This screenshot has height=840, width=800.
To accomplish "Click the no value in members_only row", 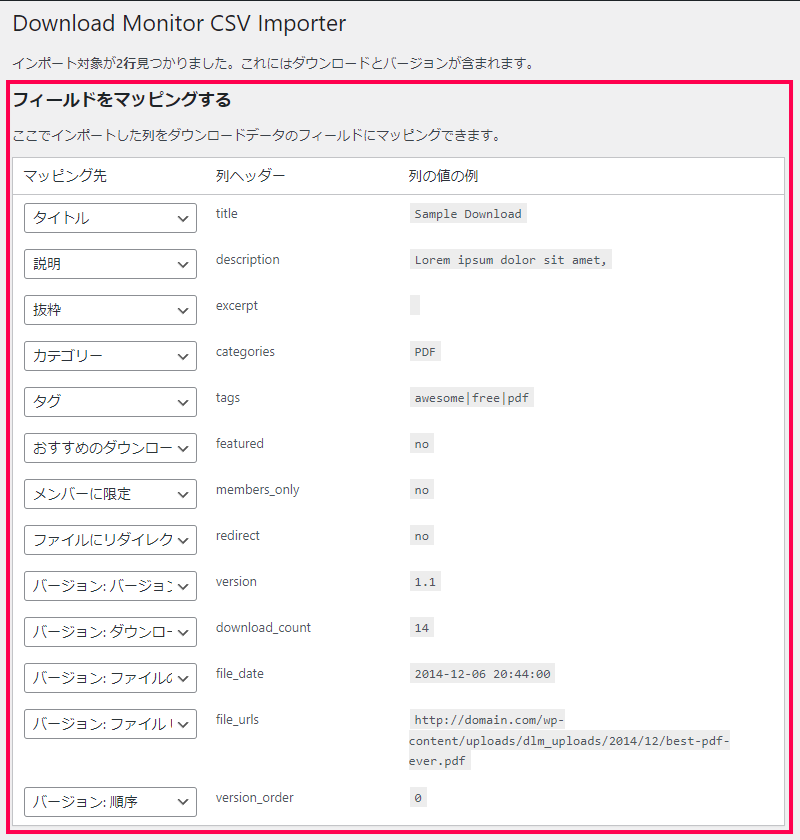I will point(422,490).
